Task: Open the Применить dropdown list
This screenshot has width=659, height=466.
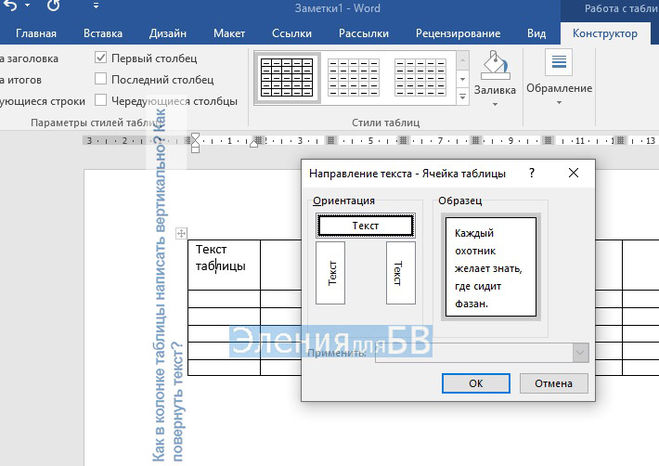Action: (x=580, y=353)
